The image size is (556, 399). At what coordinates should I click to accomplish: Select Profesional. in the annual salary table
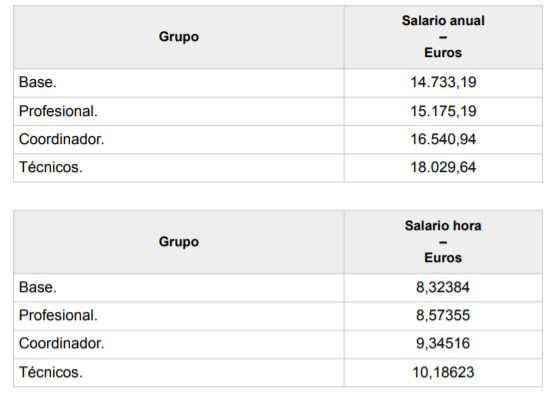click(x=58, y=111)
